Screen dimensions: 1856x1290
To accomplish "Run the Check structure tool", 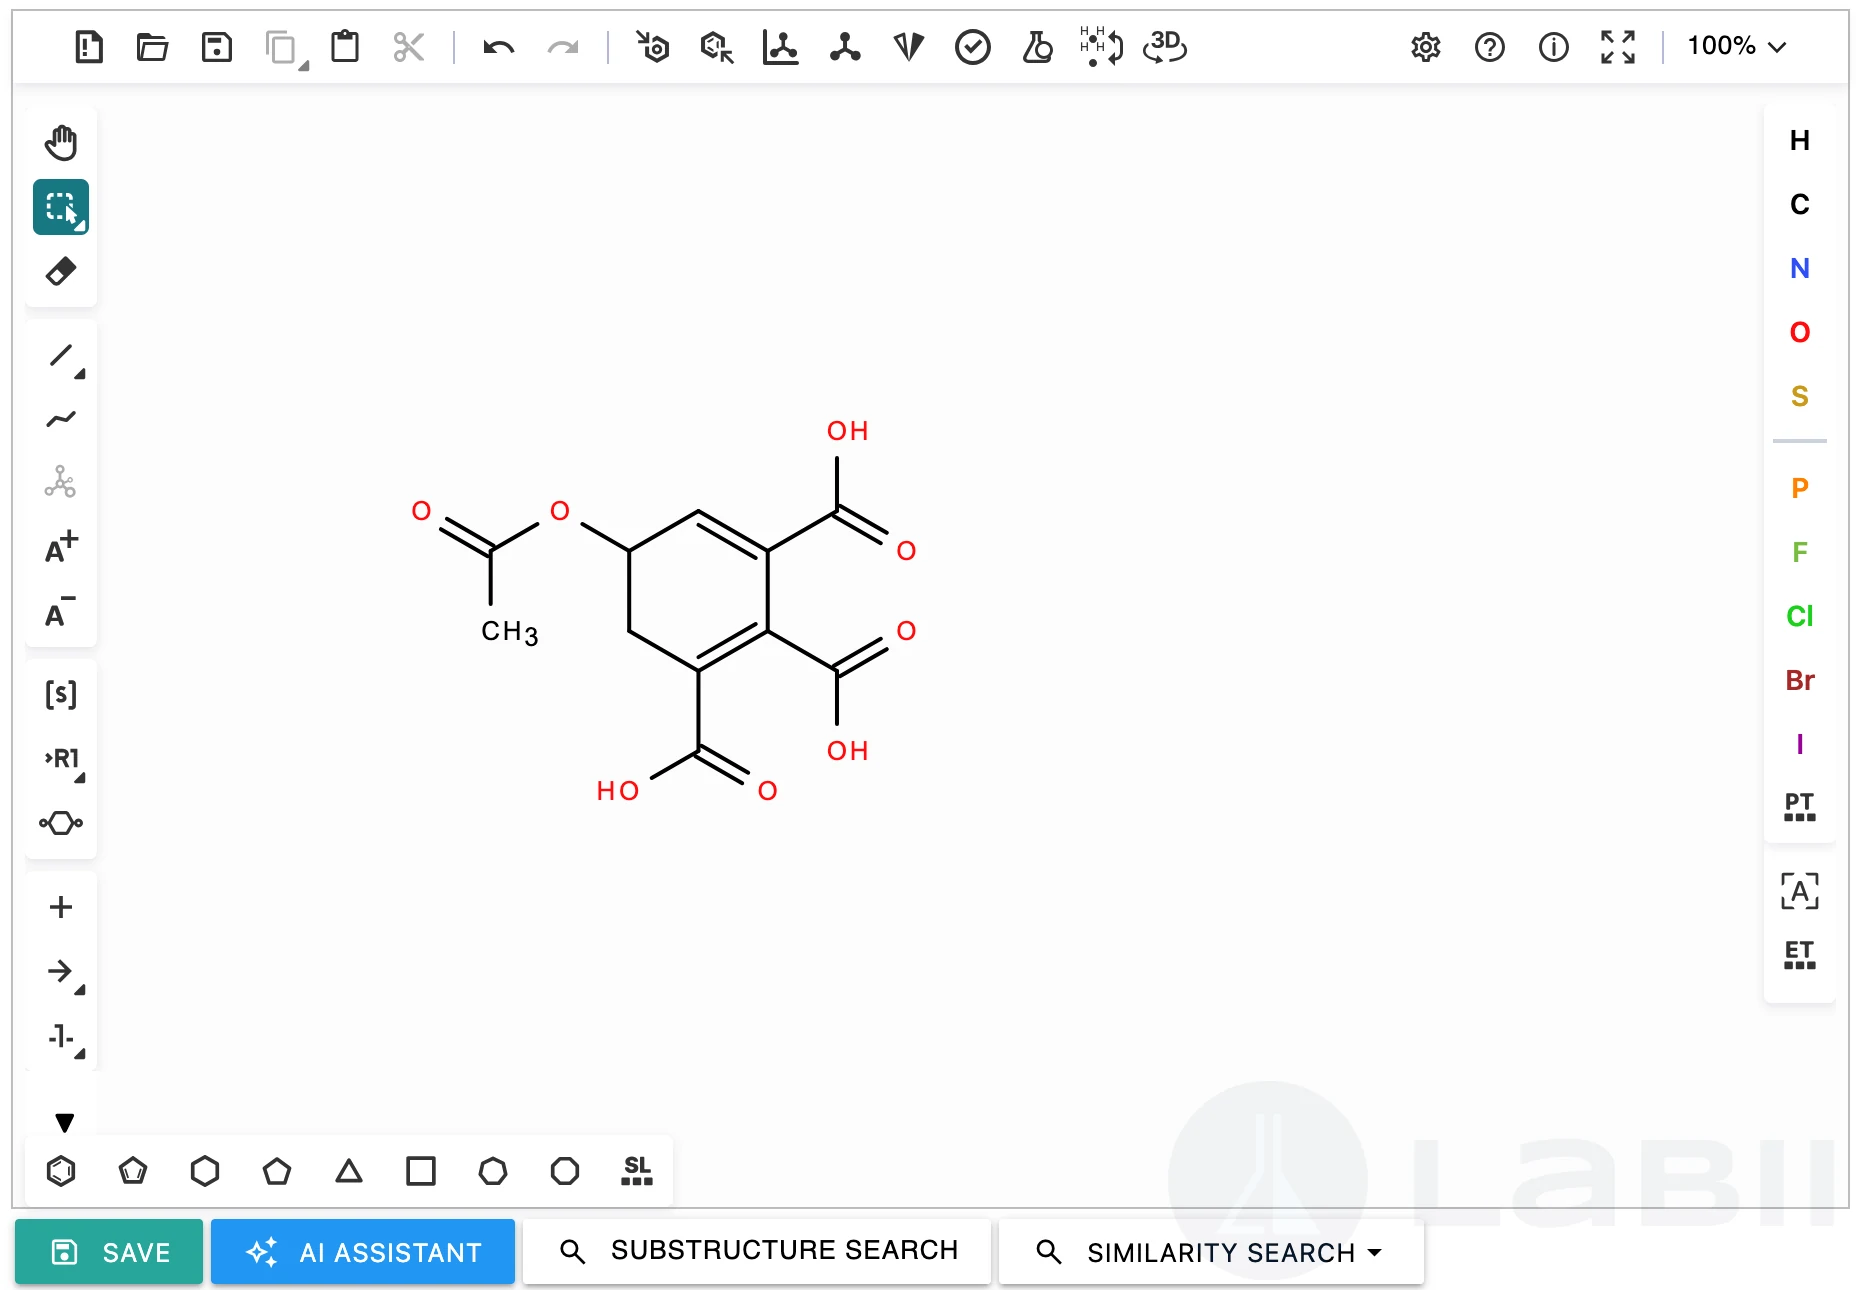I will pos(973,47).
